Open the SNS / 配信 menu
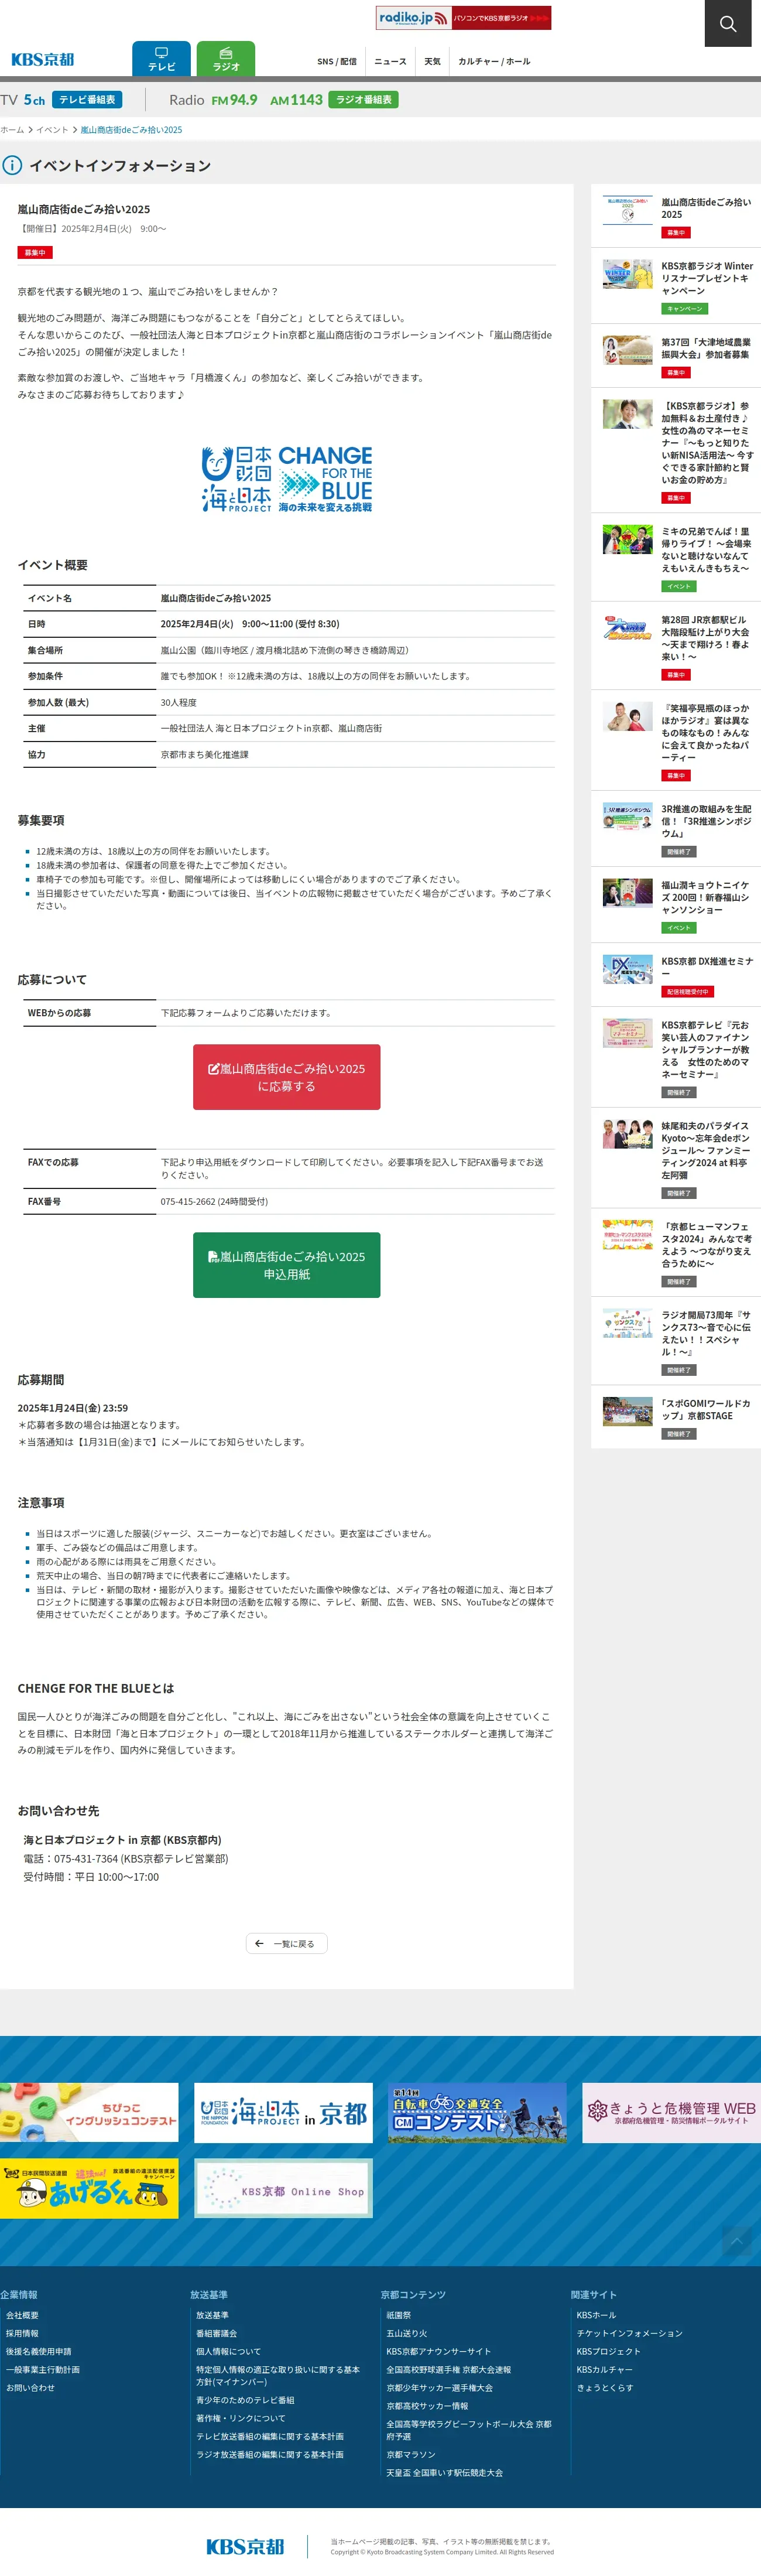 [337, 62]
